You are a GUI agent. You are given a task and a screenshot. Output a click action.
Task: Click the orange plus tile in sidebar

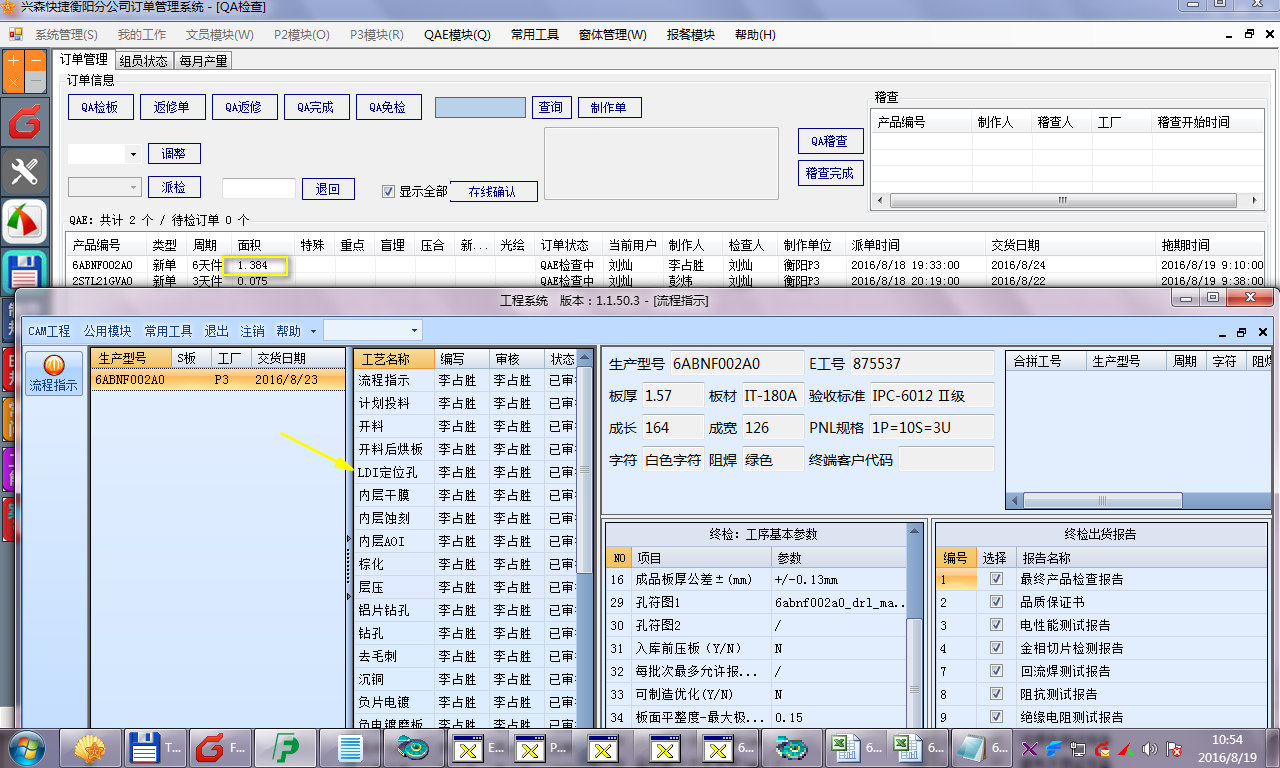[13, 60]
